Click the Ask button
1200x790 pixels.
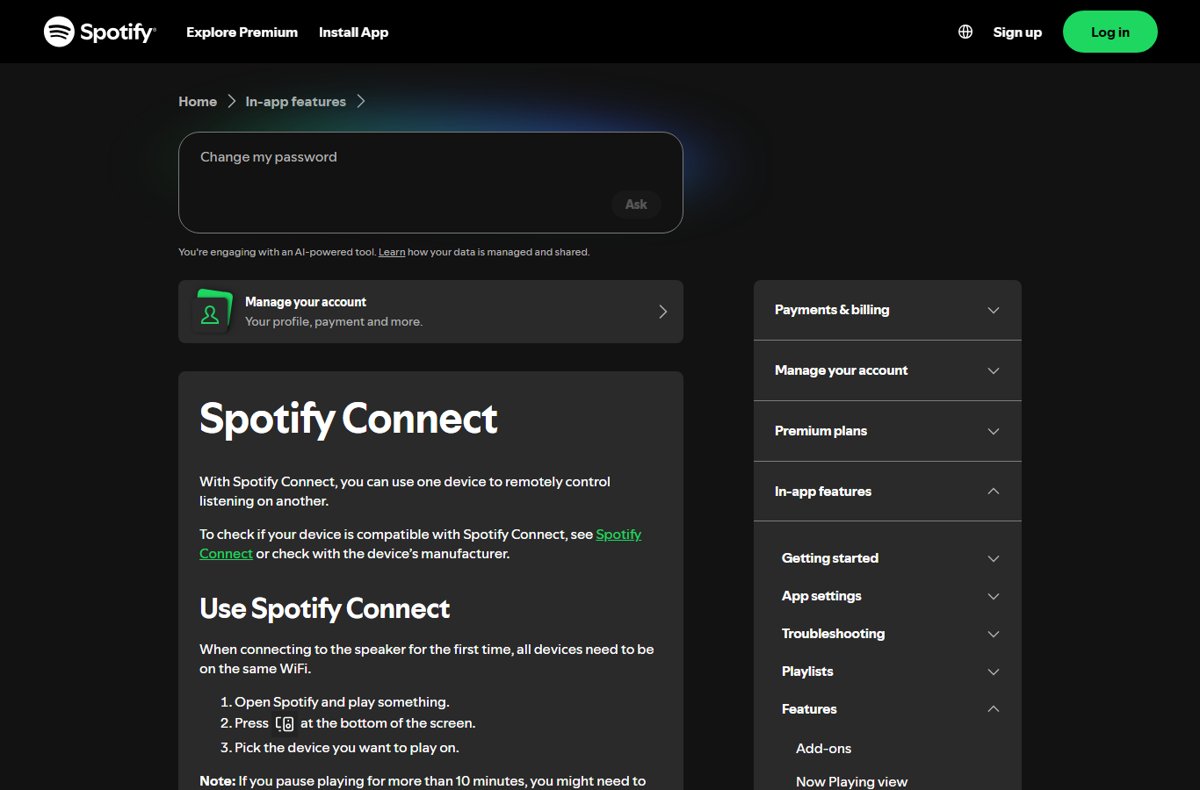click(636, 204)
